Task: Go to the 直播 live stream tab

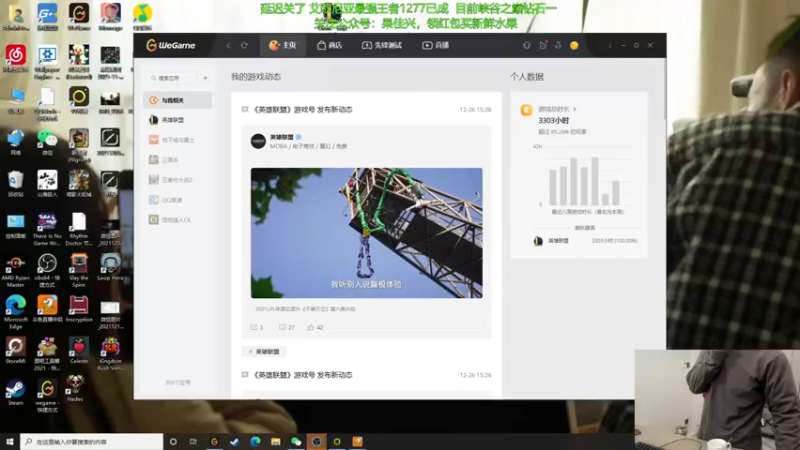Action: pos(436,45)
